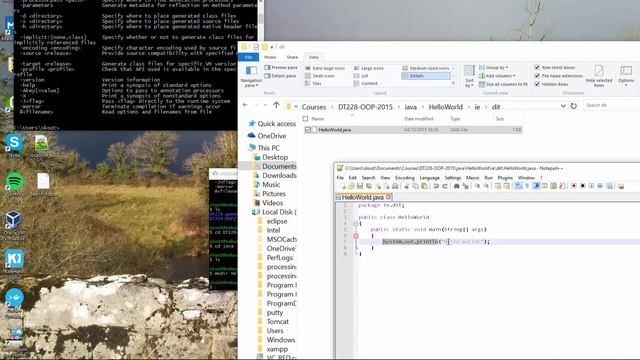Click the Preview pane button
Viewport: 640px width, 360px height.
click(281, 67)
